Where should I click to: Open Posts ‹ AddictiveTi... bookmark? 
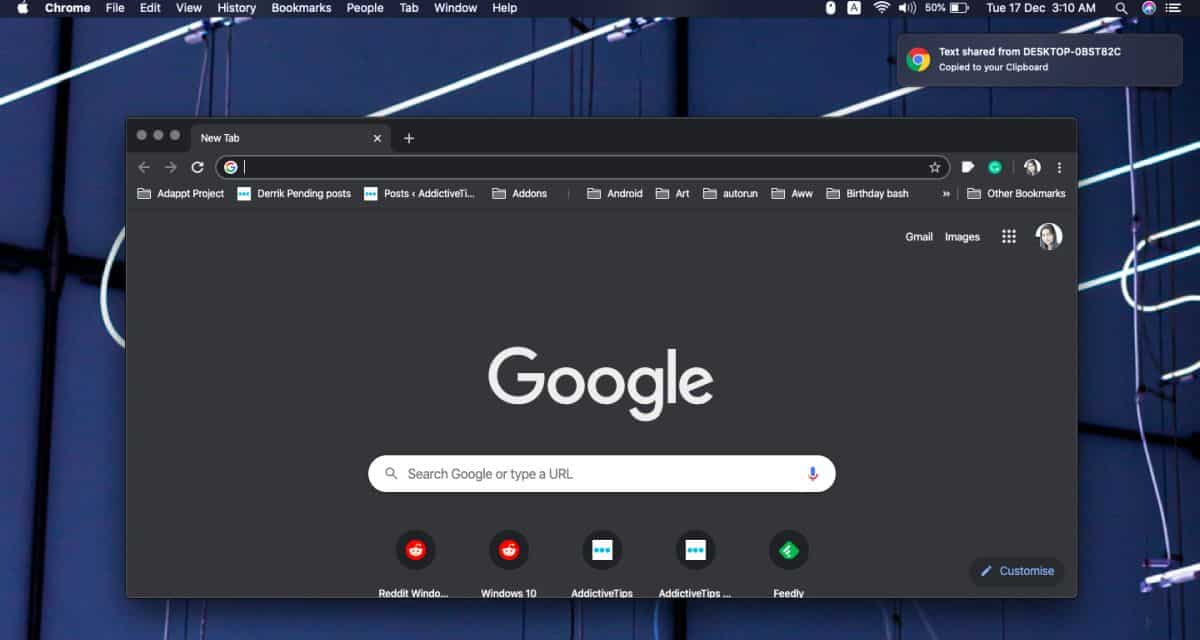pyautogui.click(x=420, y=193)
